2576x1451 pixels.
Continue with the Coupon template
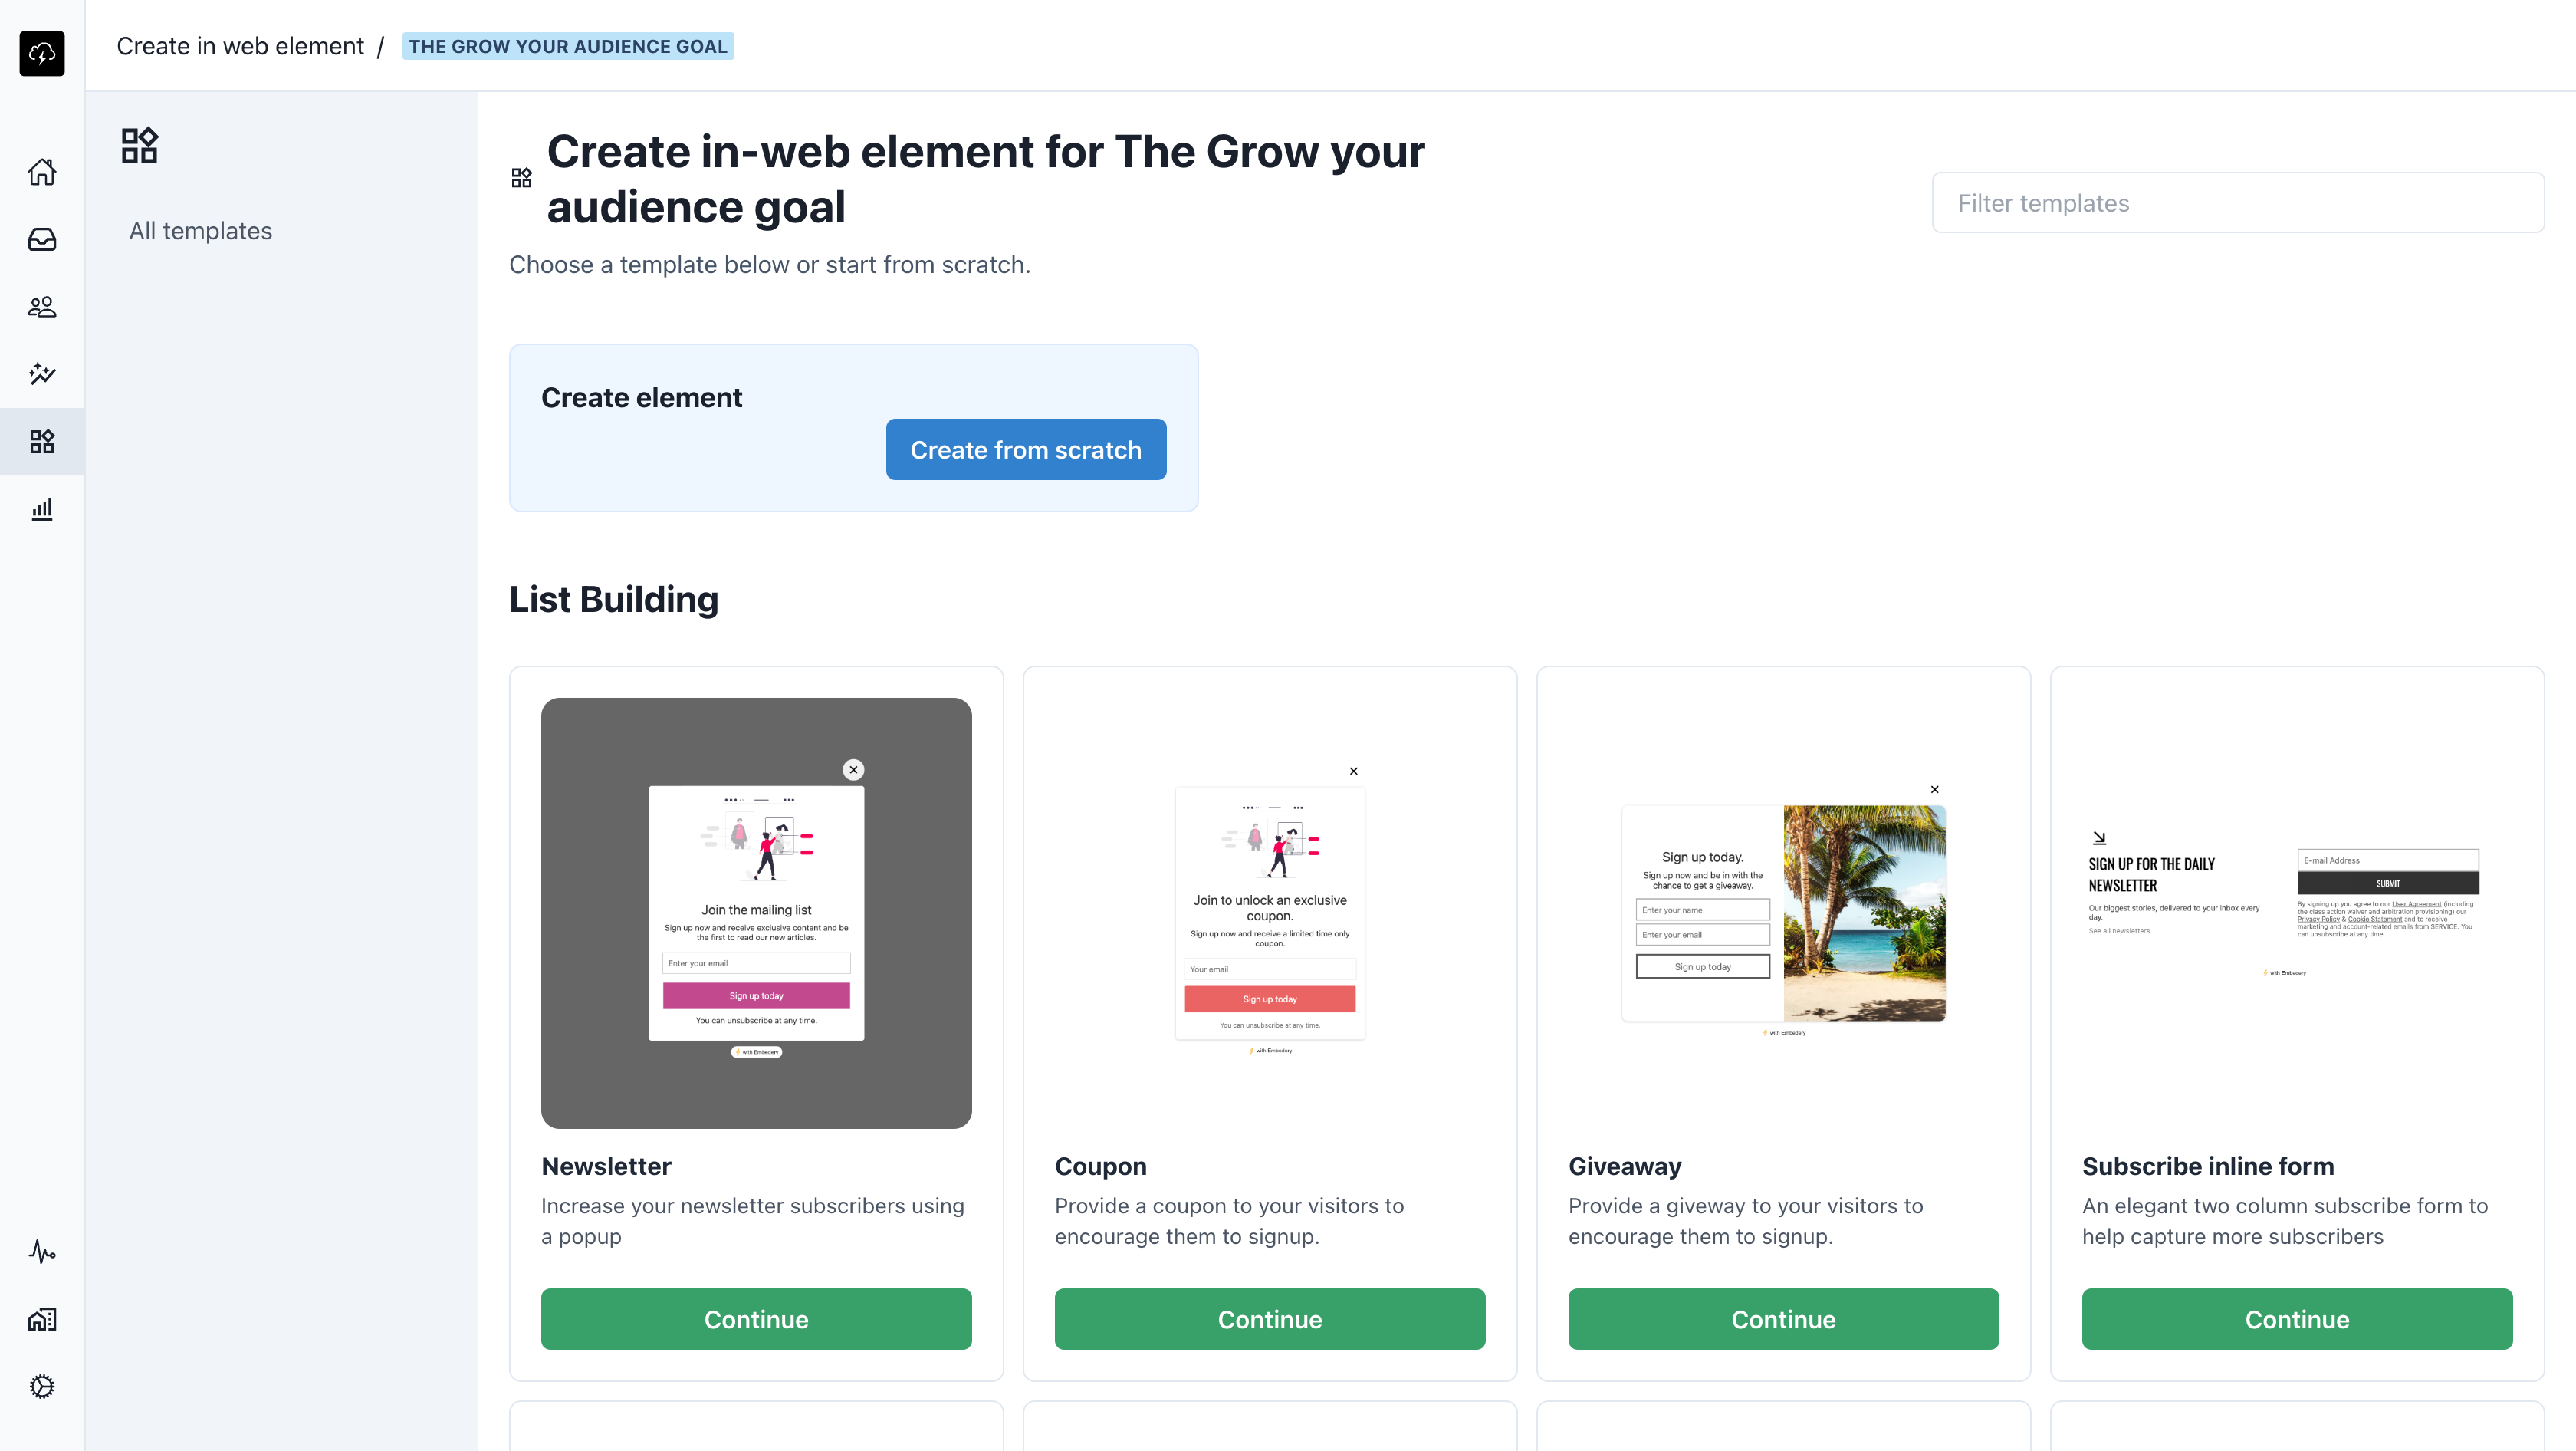click(1270, 1319)
